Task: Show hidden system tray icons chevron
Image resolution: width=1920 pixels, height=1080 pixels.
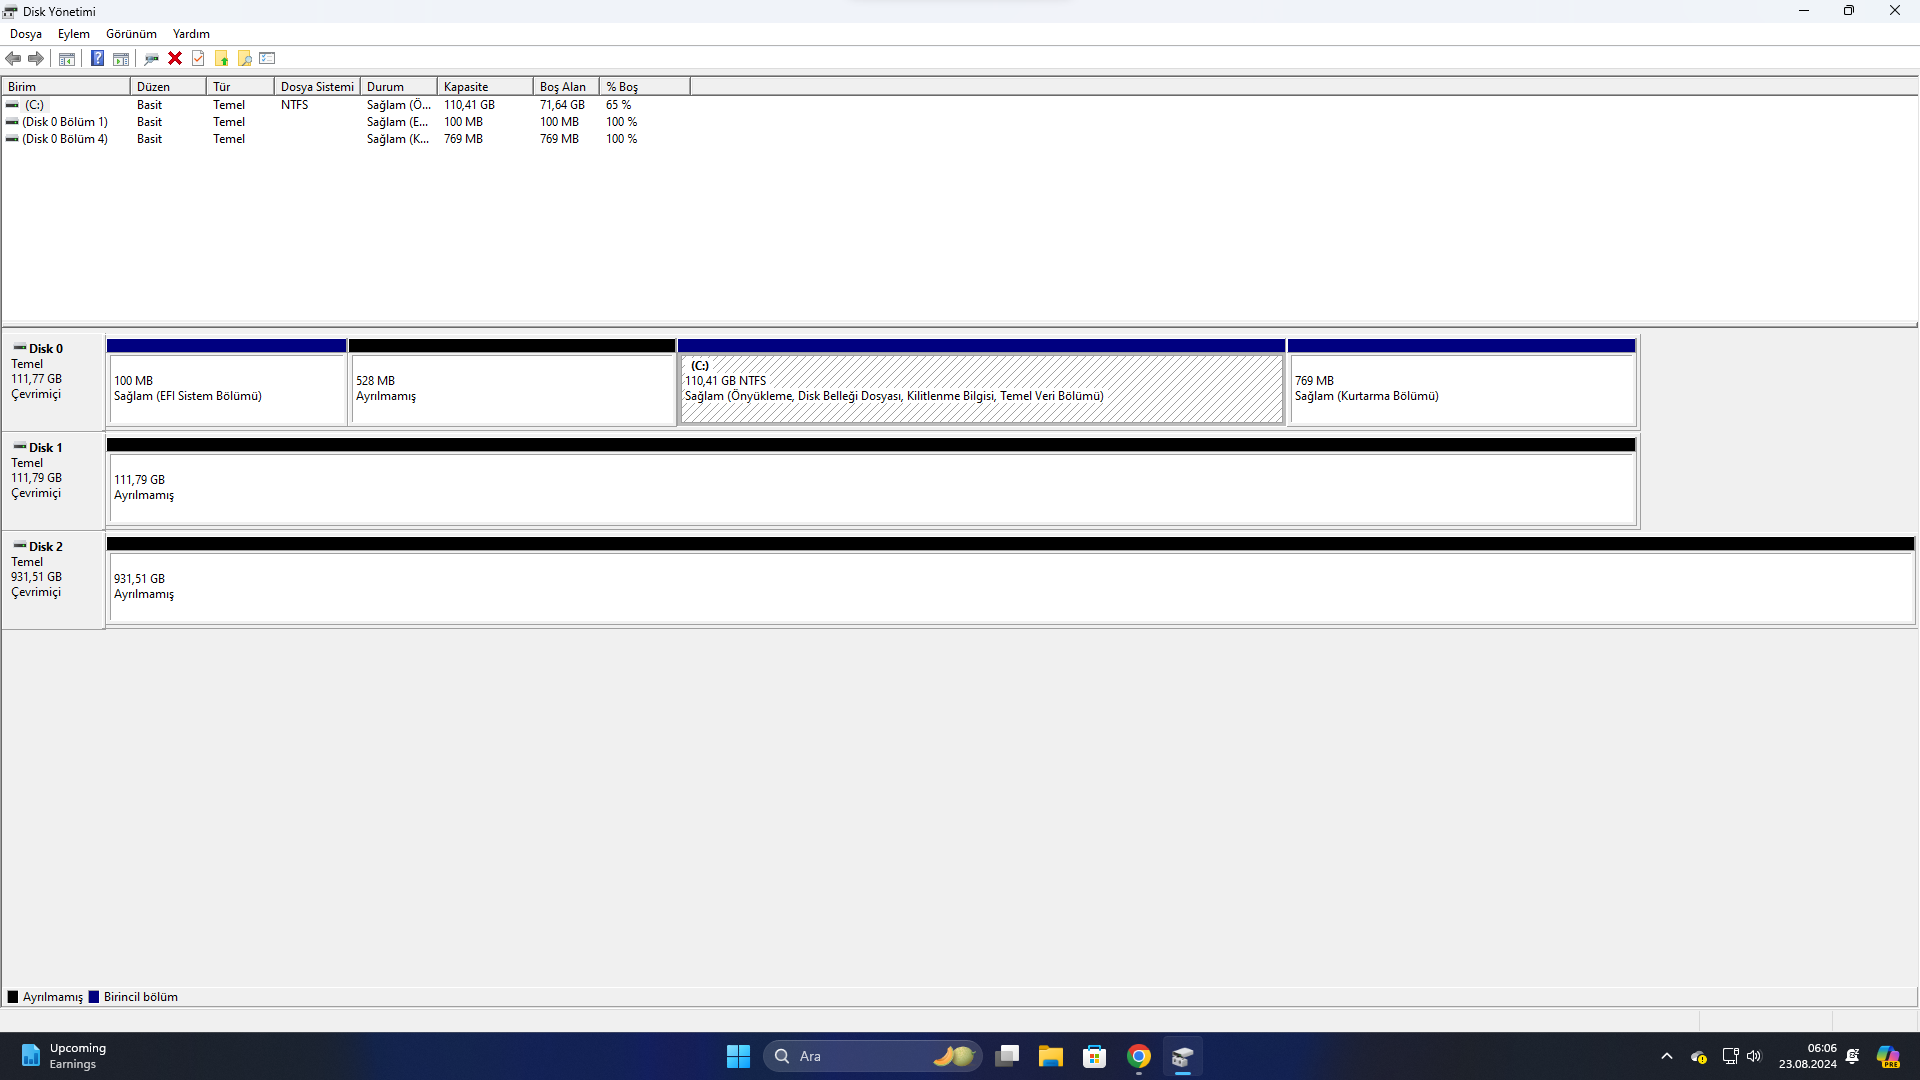Action: pyautogui.click(x=1666, y=1056)
